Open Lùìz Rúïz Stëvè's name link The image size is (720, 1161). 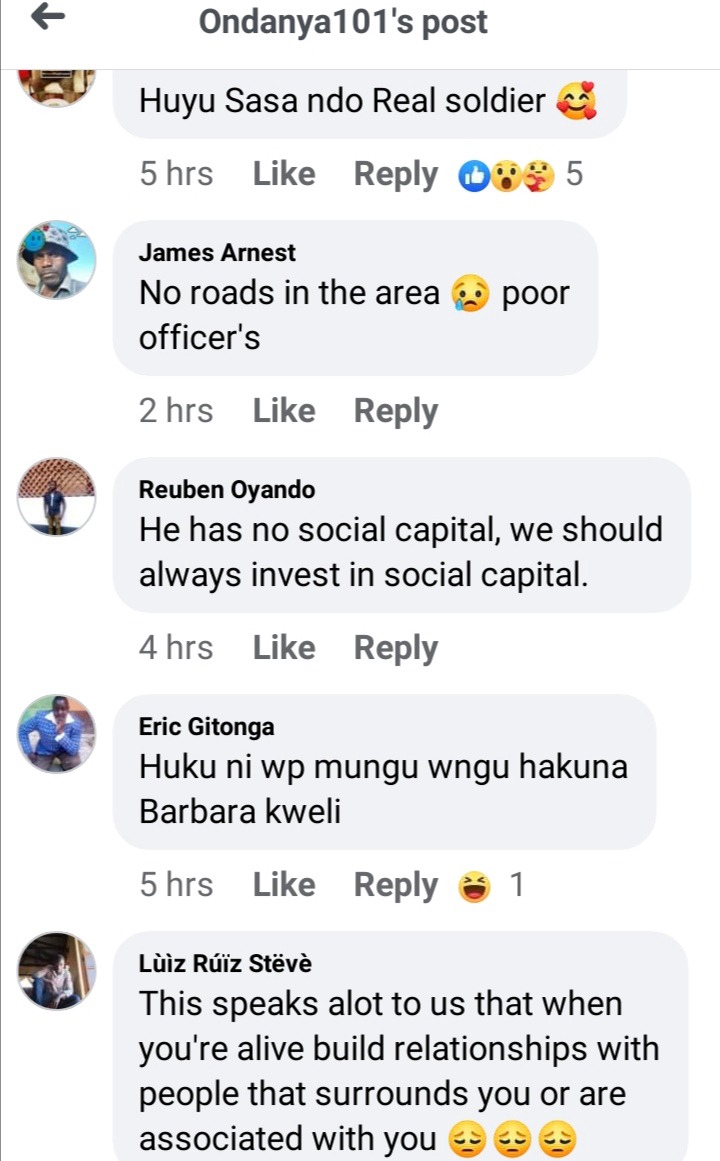tap(225, 963)
